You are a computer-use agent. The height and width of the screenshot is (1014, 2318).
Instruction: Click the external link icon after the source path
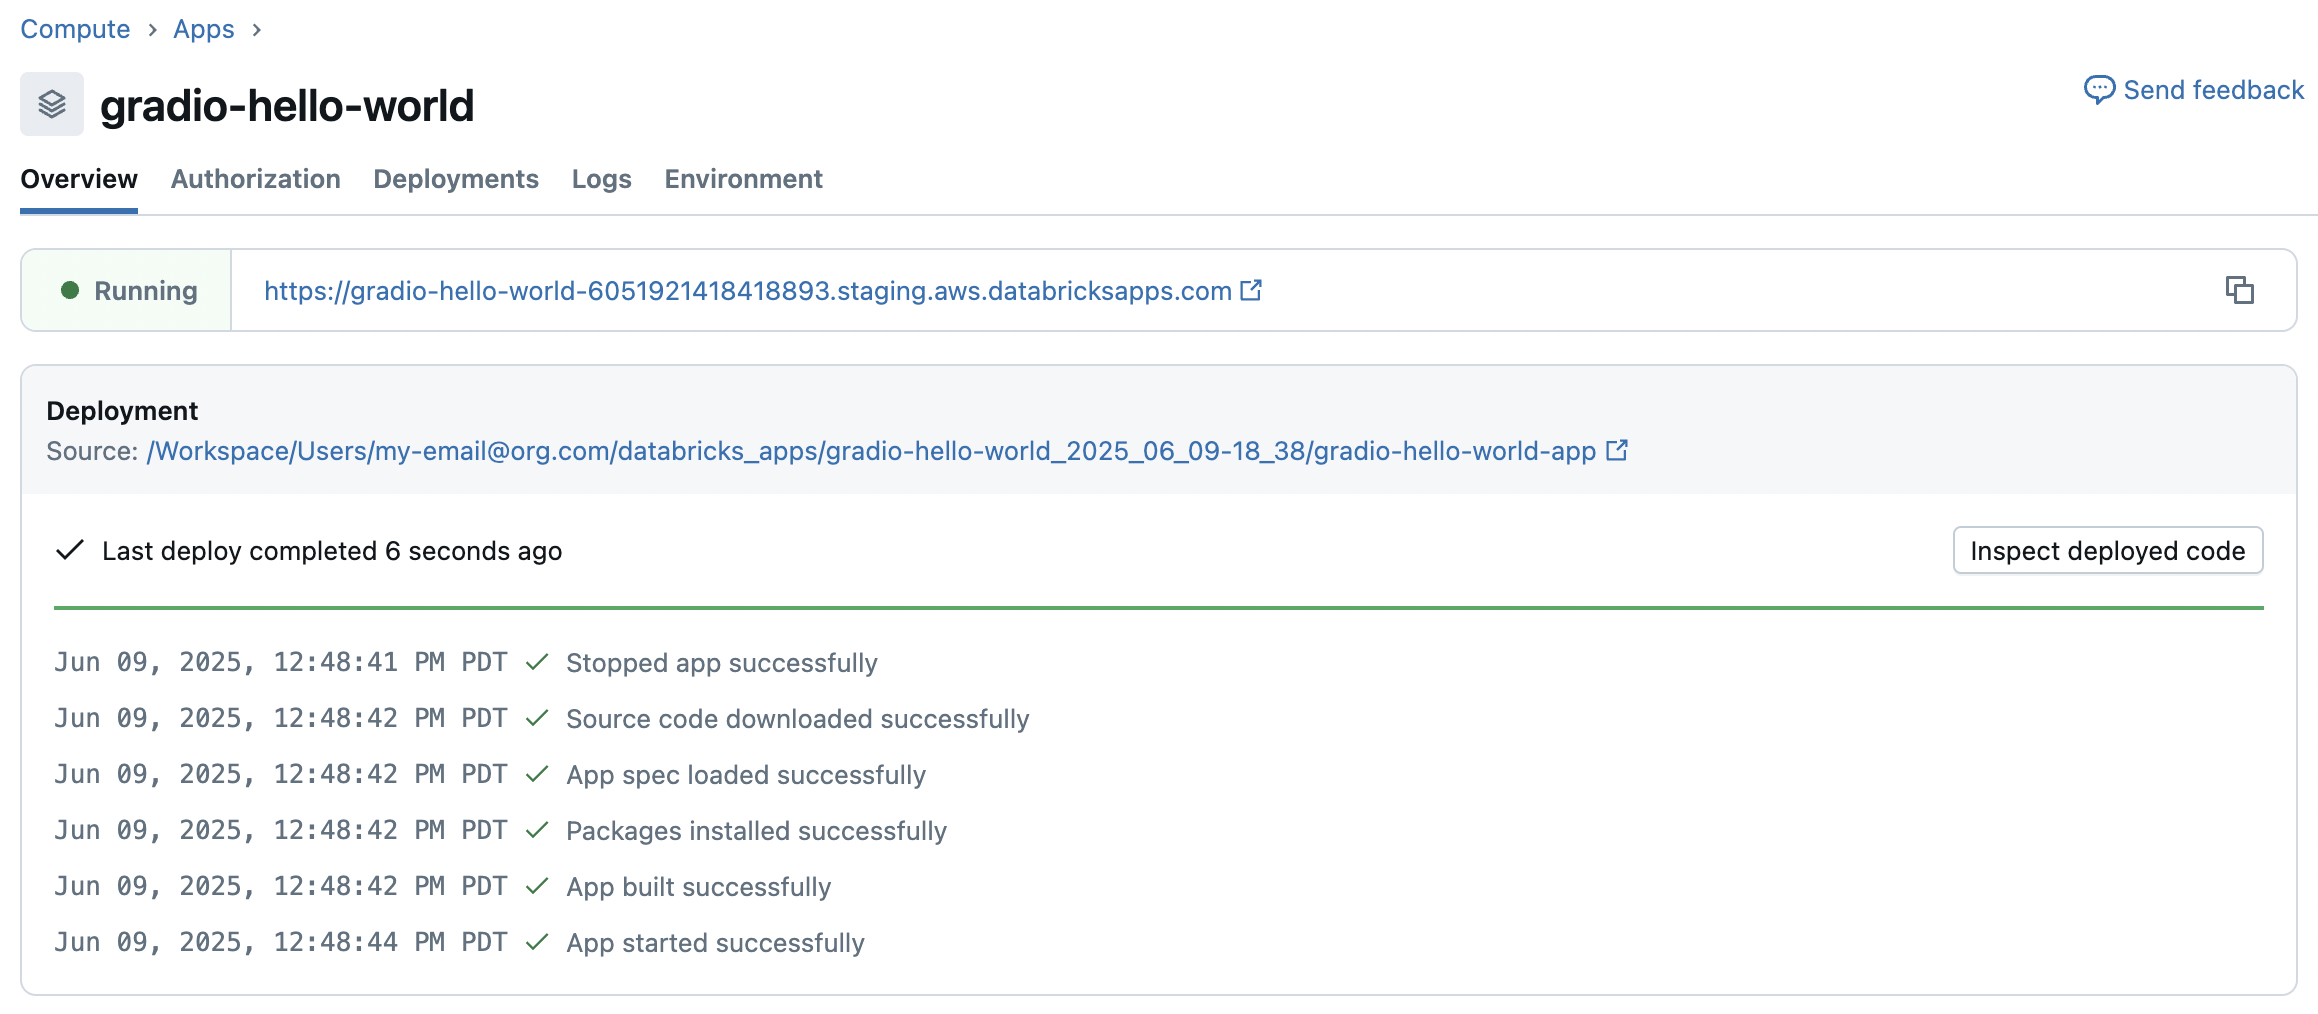[x=1617, y=449]
